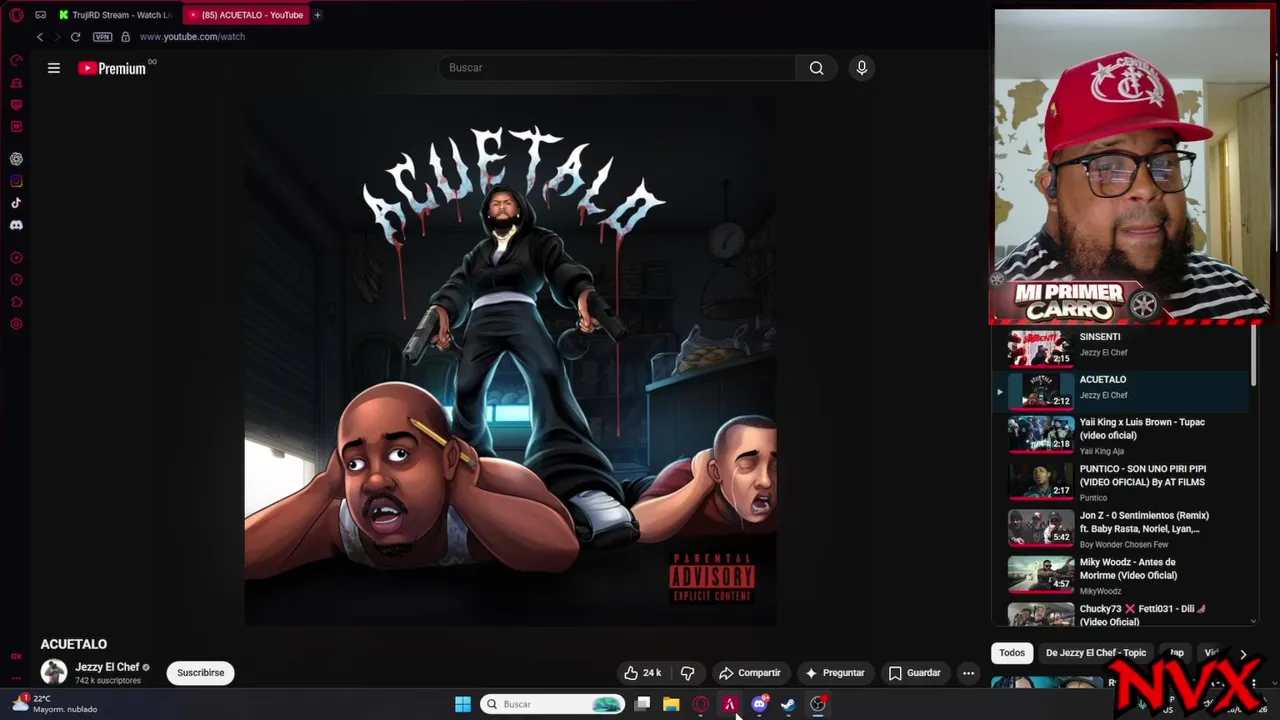Viewport: 1280px width, 720px height.
Task: Select De Jezzy El Chef - Topic chip
Action: (x=1096, y=653)
